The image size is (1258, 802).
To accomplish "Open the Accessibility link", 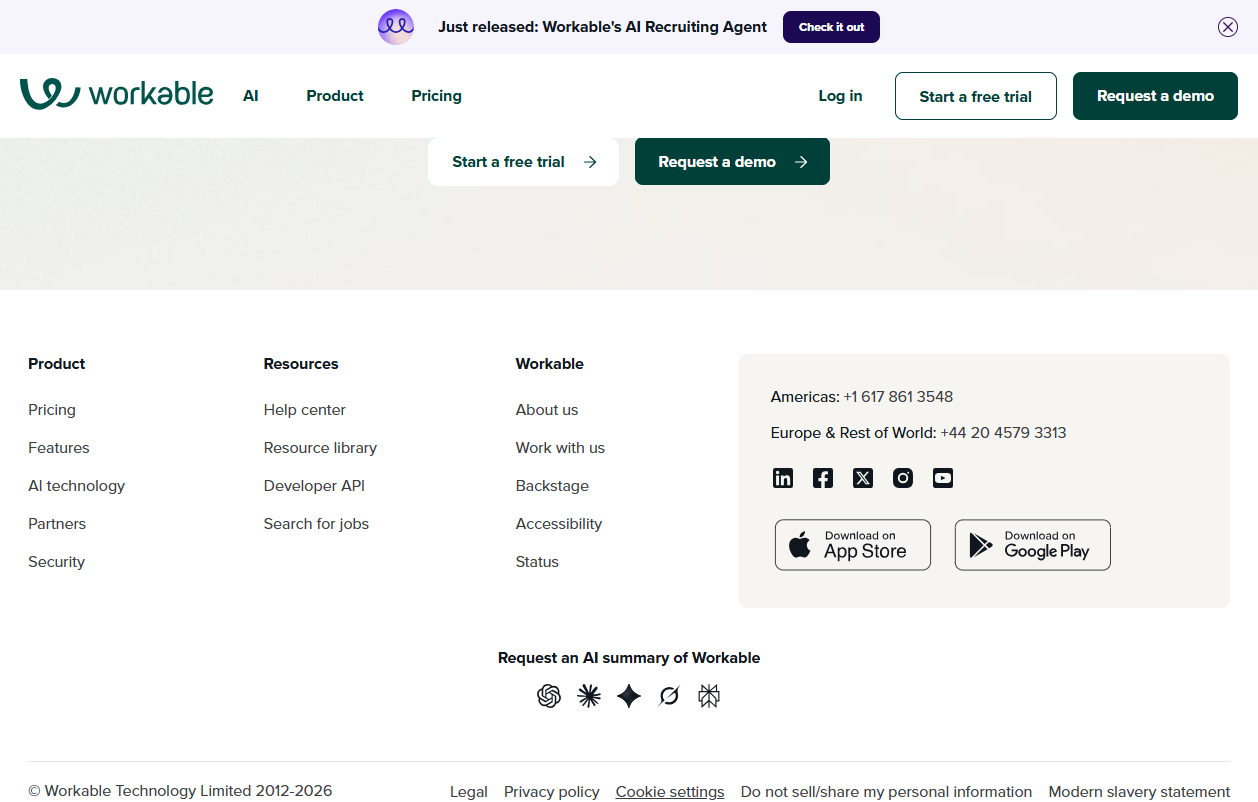I will point(559,524).
